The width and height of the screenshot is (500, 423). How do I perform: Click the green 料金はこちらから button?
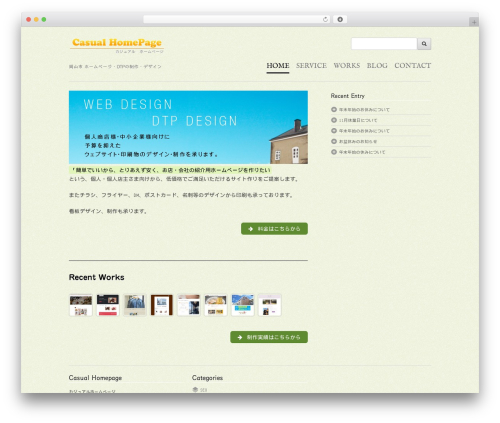[x=274, y=229]
